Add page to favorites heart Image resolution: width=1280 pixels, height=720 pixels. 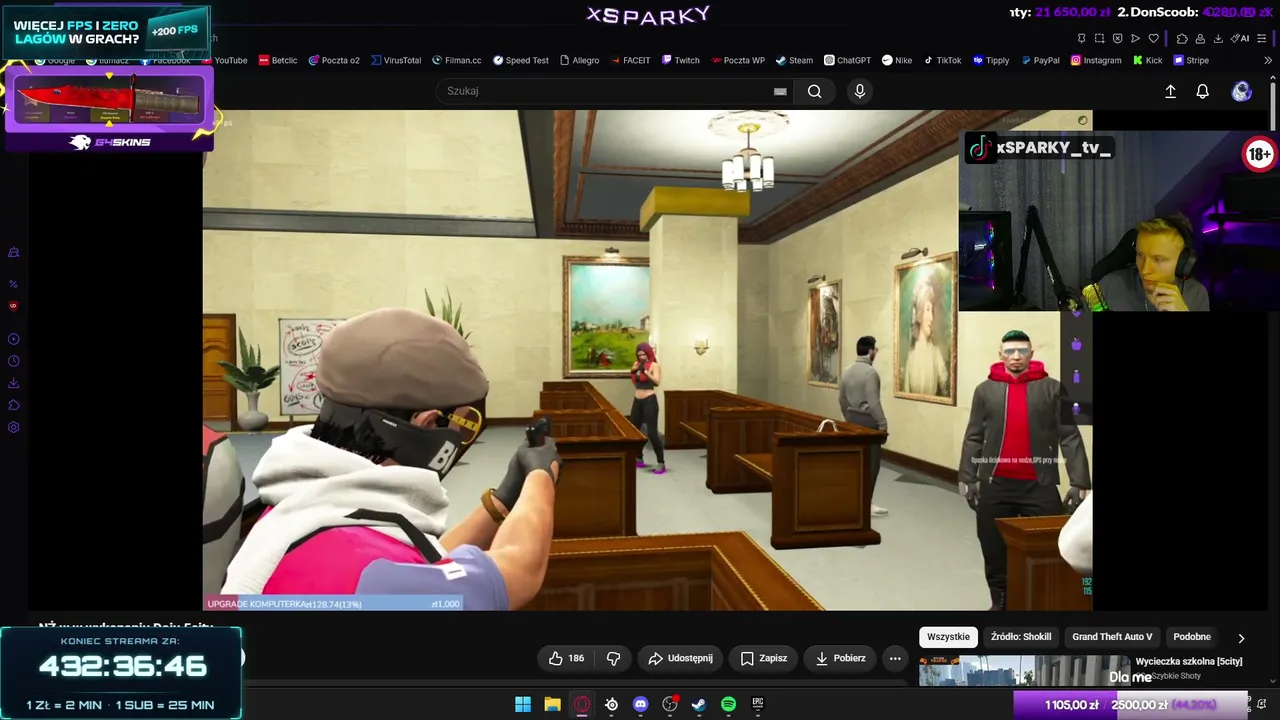pyautogui.click(x=1153, y=38)
